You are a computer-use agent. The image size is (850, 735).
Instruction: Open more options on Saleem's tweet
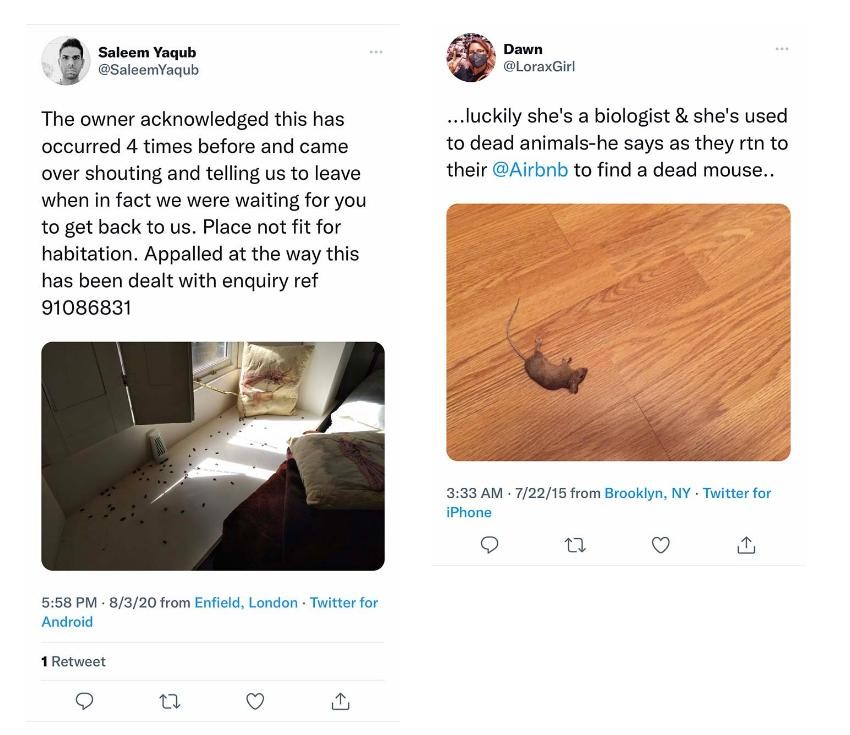[376, 52]
